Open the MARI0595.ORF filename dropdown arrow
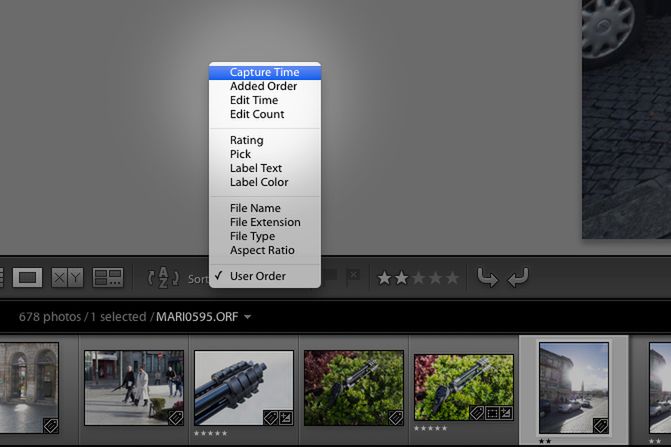This screenshot has width=671, height=447. pyautogui.click(x=247, y=317)
